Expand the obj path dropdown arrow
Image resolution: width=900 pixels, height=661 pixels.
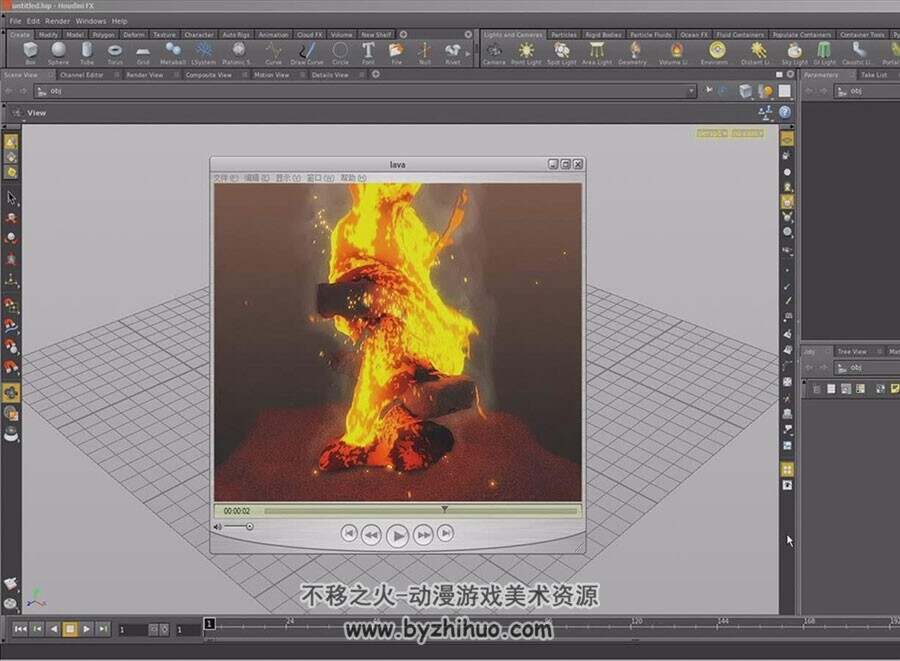tap(691, 91)
